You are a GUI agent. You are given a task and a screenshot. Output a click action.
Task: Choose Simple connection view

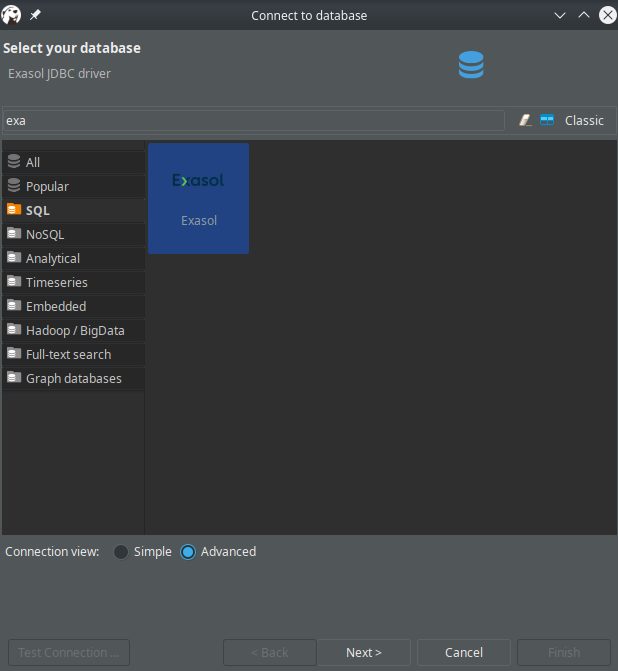pyautogui.click(x=143, y=552)
